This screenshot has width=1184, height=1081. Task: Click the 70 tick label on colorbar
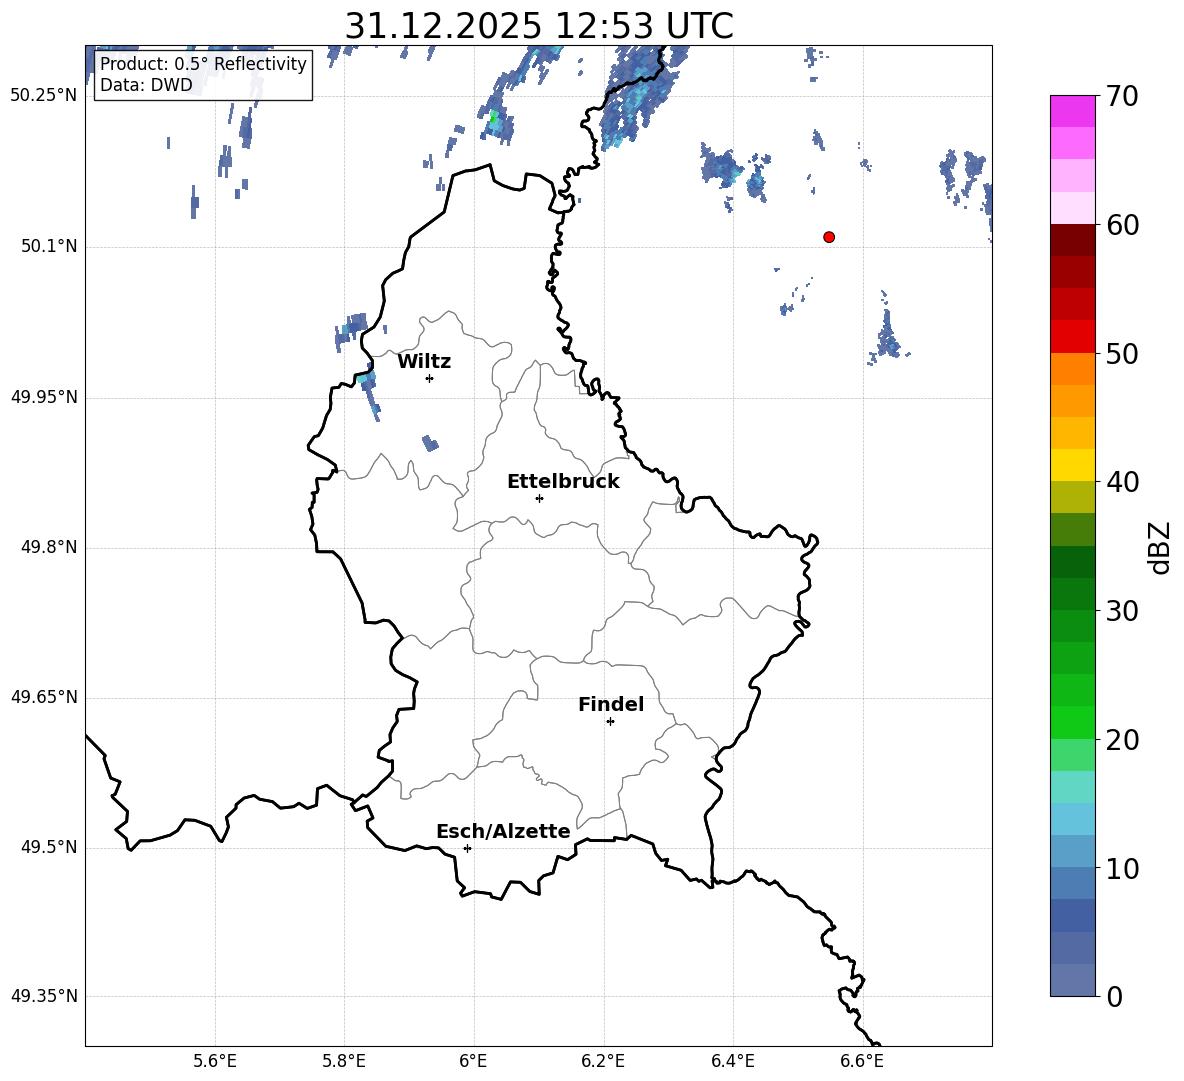[x=1122, y=96]
